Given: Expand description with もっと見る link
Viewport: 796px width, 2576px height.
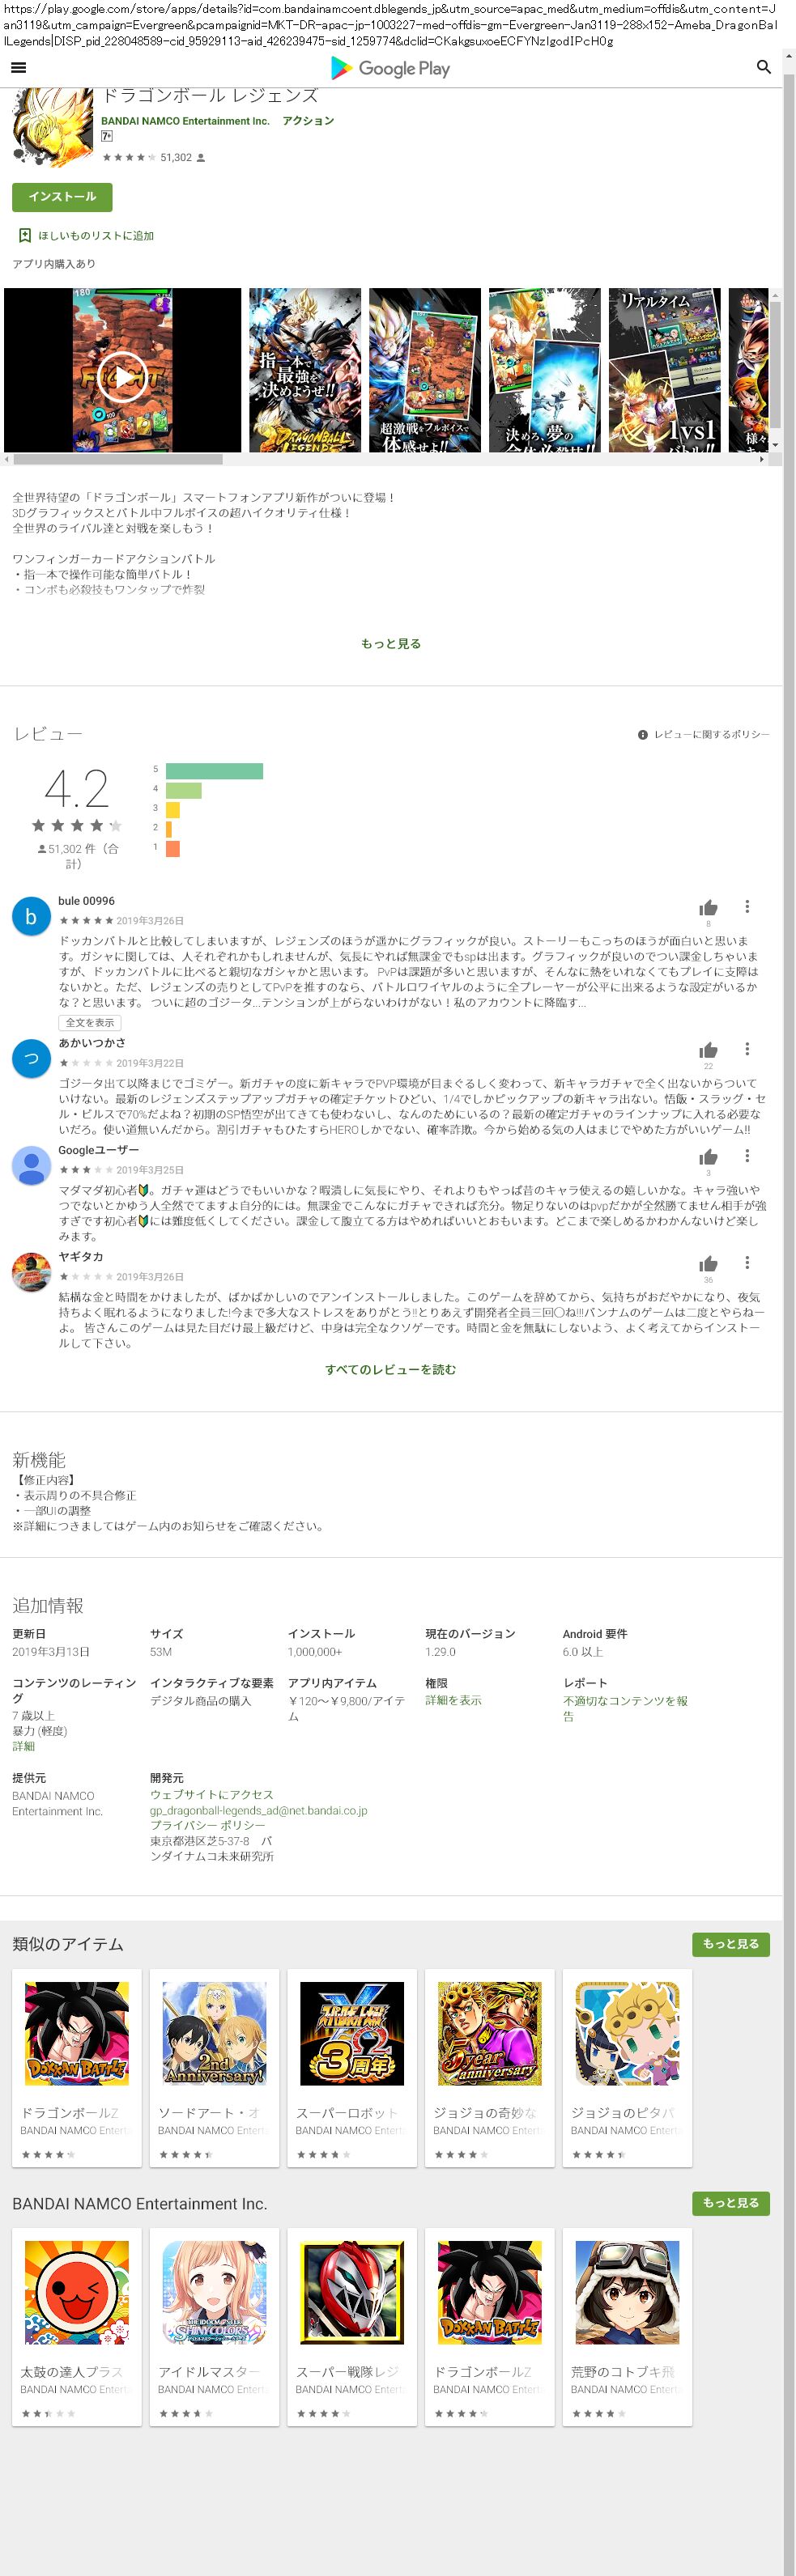Looking at the screenshot, I should click(x=390, y=644).
